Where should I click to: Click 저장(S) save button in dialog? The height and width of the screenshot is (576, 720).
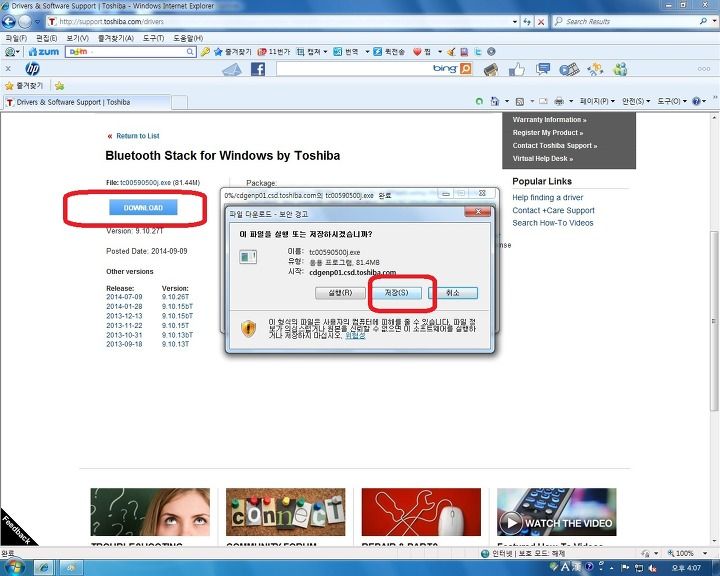[x=396, y=293]
